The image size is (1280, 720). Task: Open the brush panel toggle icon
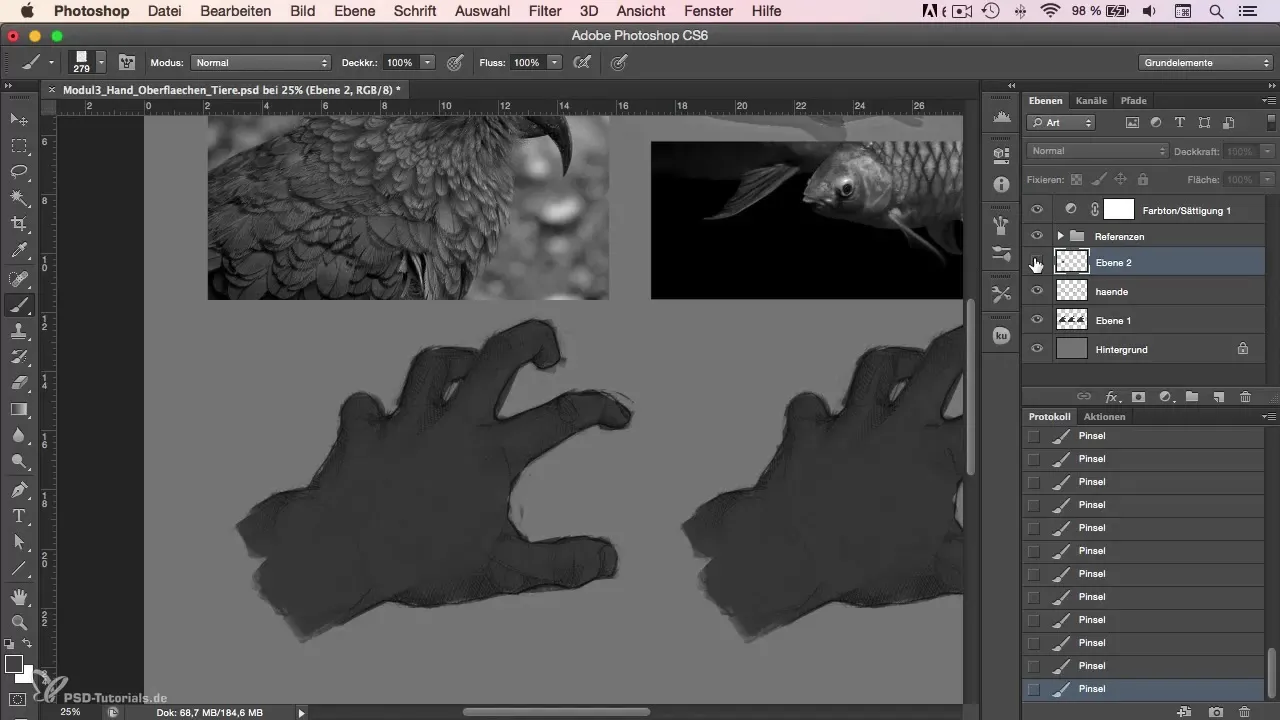pos(127,62)
